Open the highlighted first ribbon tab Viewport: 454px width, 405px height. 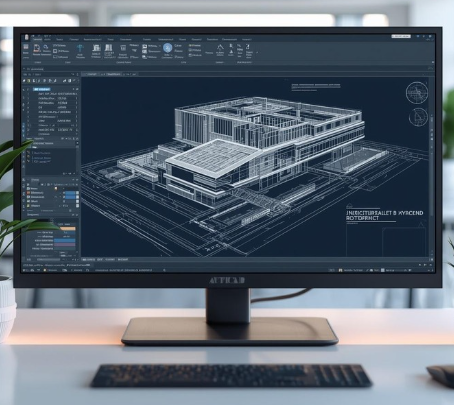pyautogui.click(x=37, y=39)
